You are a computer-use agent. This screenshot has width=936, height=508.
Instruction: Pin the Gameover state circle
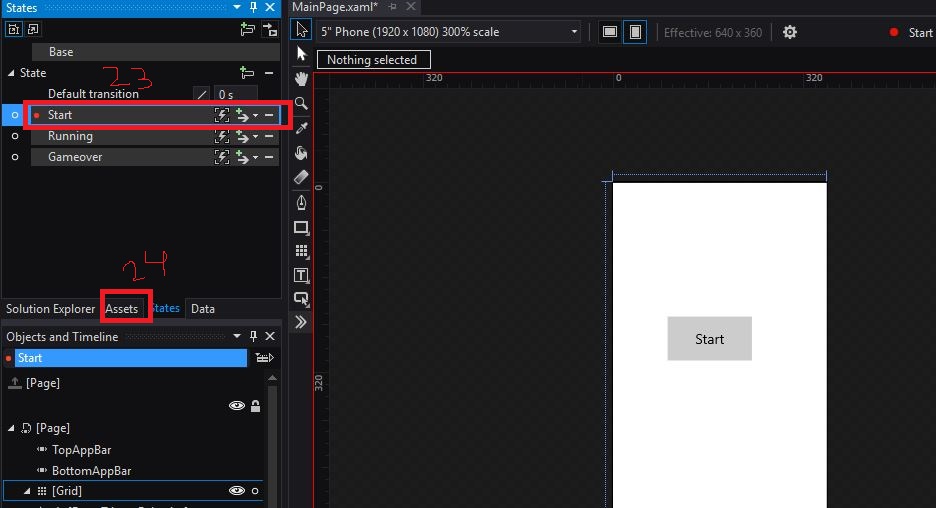(15, 157)
